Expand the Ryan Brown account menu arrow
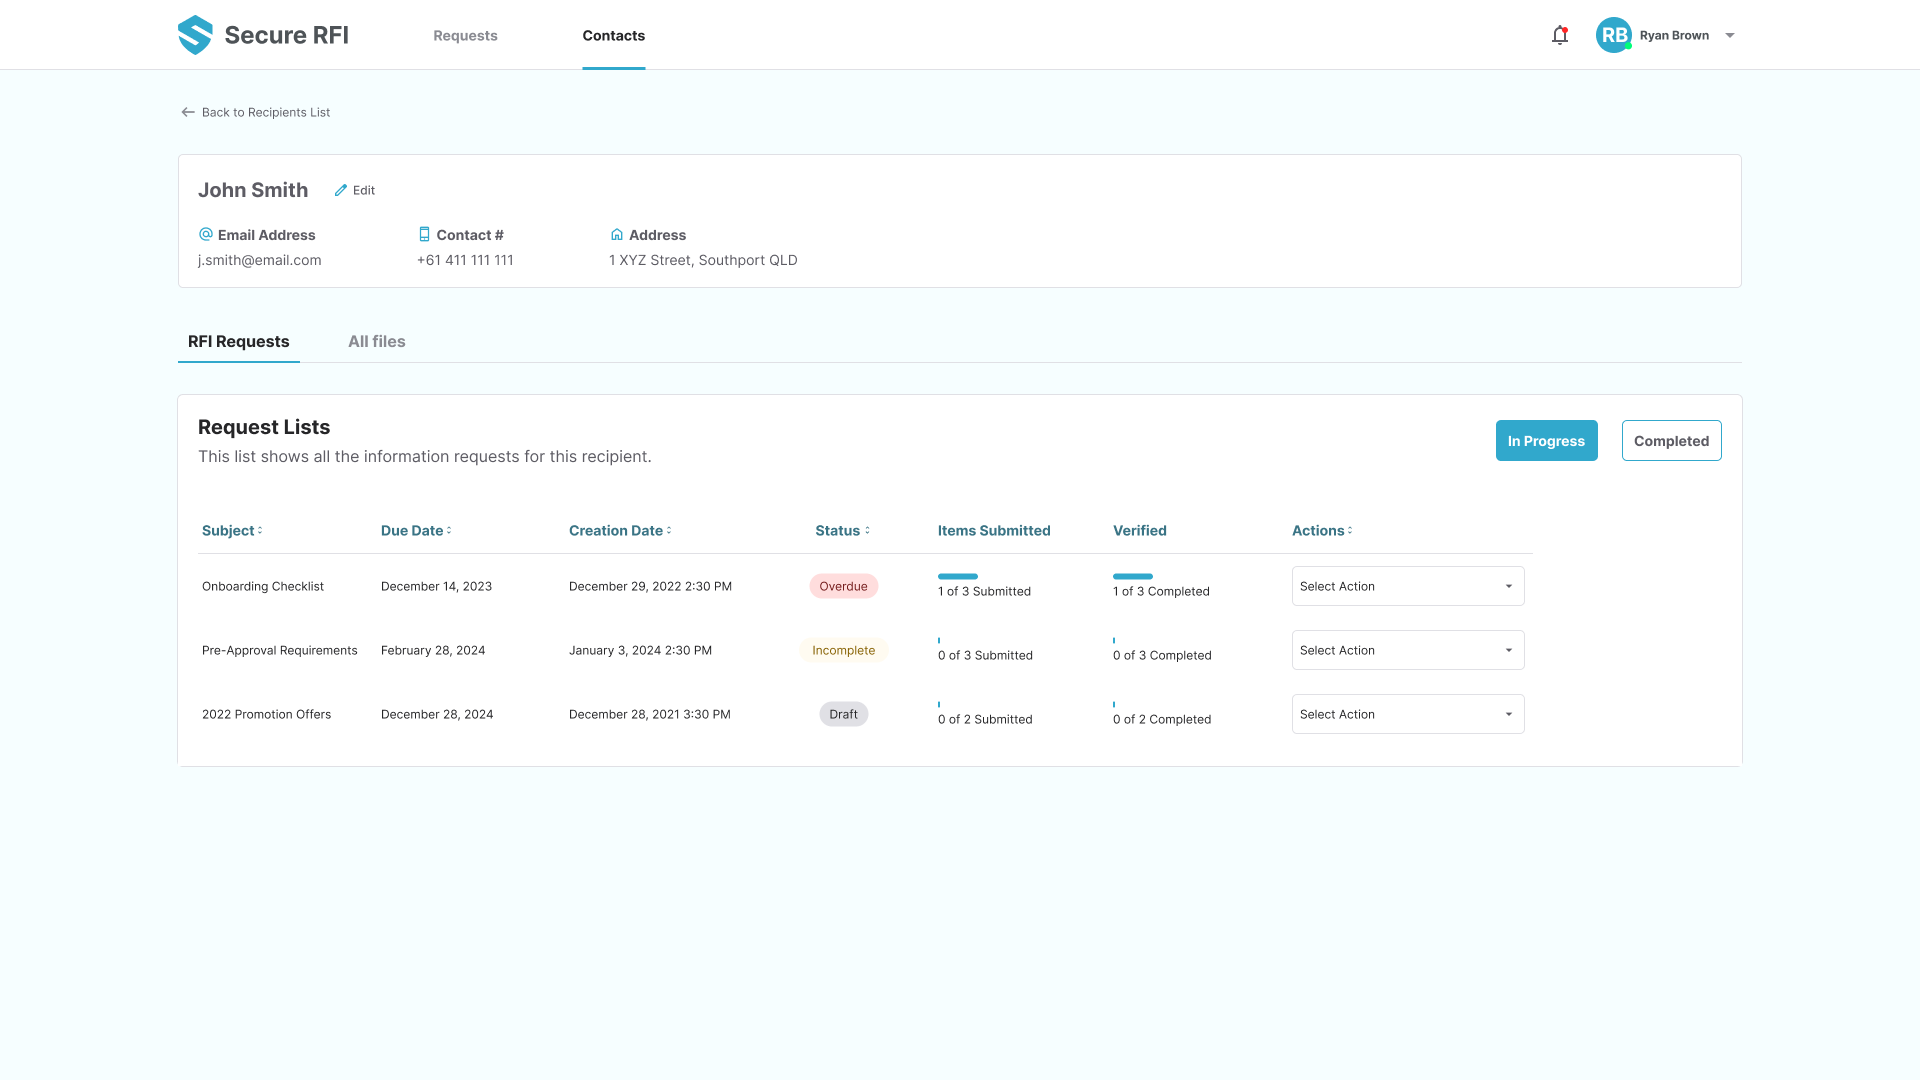1920x1080 pixels. tap(1730, 35)
